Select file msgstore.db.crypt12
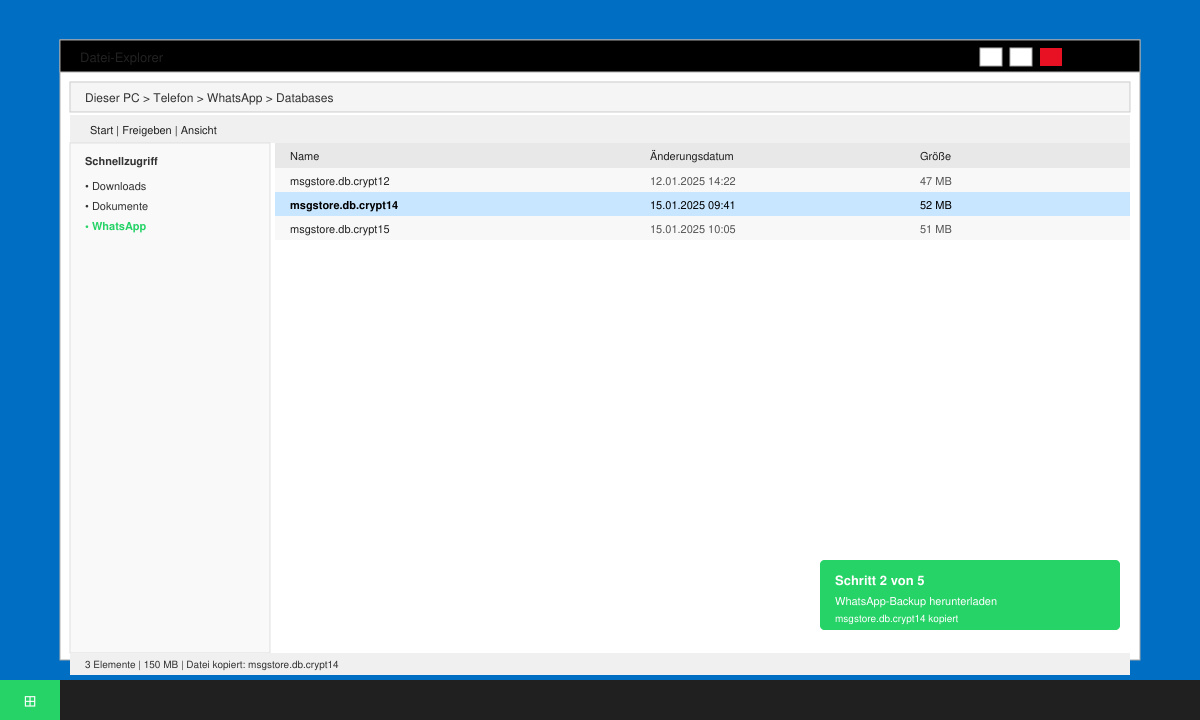This screenshot has width=1200, height=720. (x=702, y=181)
